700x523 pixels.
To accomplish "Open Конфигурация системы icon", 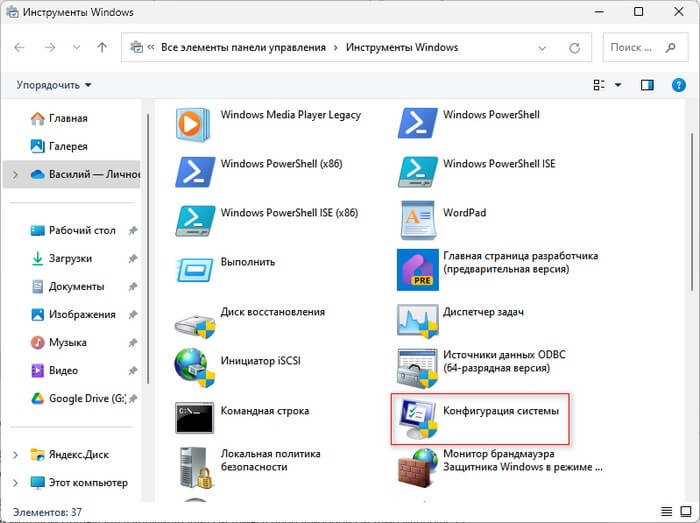I will [417, 419].
